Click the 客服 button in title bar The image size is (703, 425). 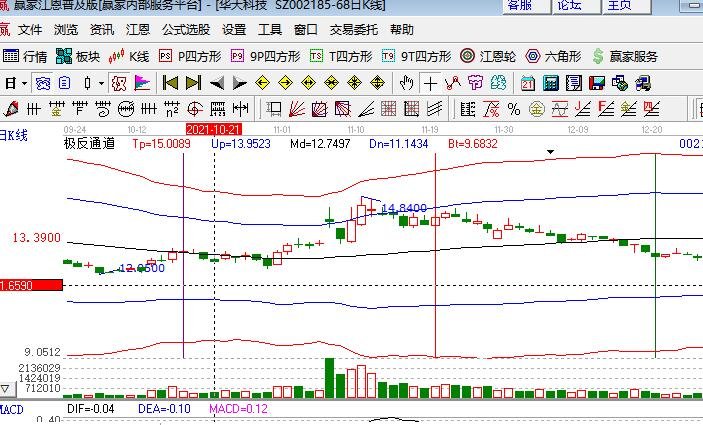click(x=525, y=6)
